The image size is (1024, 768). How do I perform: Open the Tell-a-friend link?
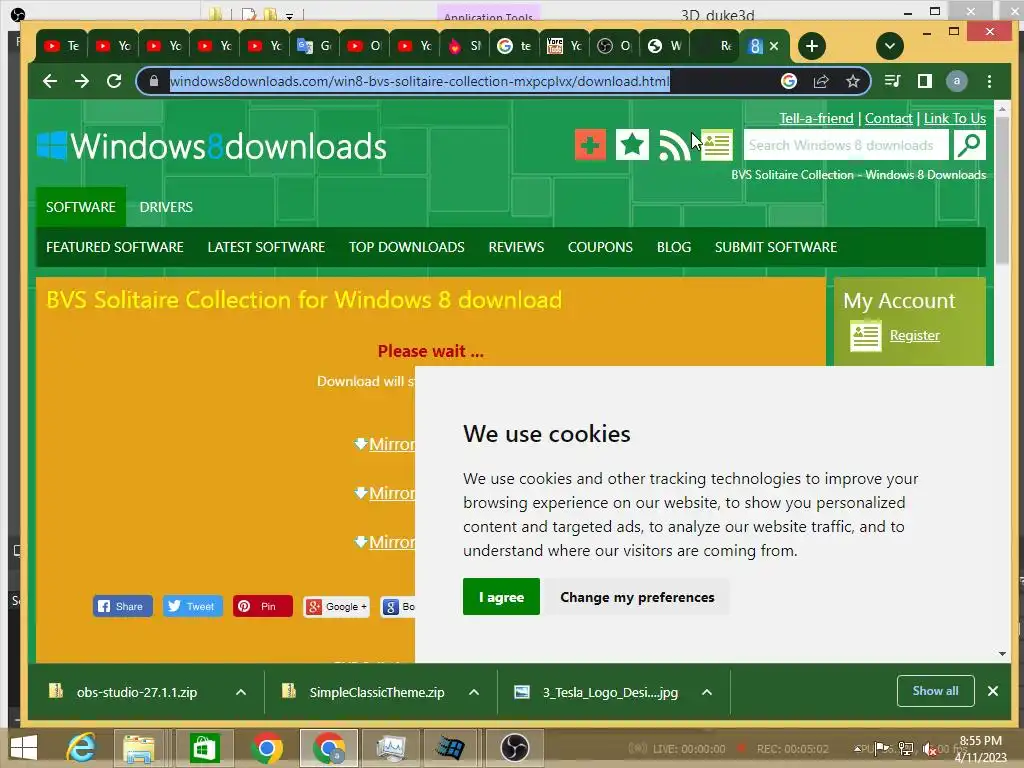[816, 118]
